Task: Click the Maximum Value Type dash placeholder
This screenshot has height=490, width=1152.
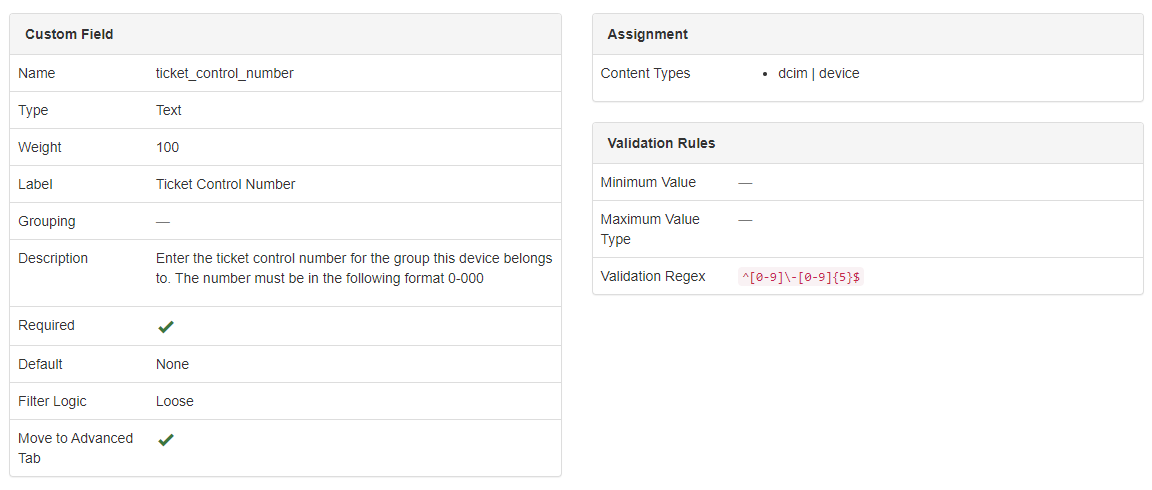Action: [x=745, y=219]
